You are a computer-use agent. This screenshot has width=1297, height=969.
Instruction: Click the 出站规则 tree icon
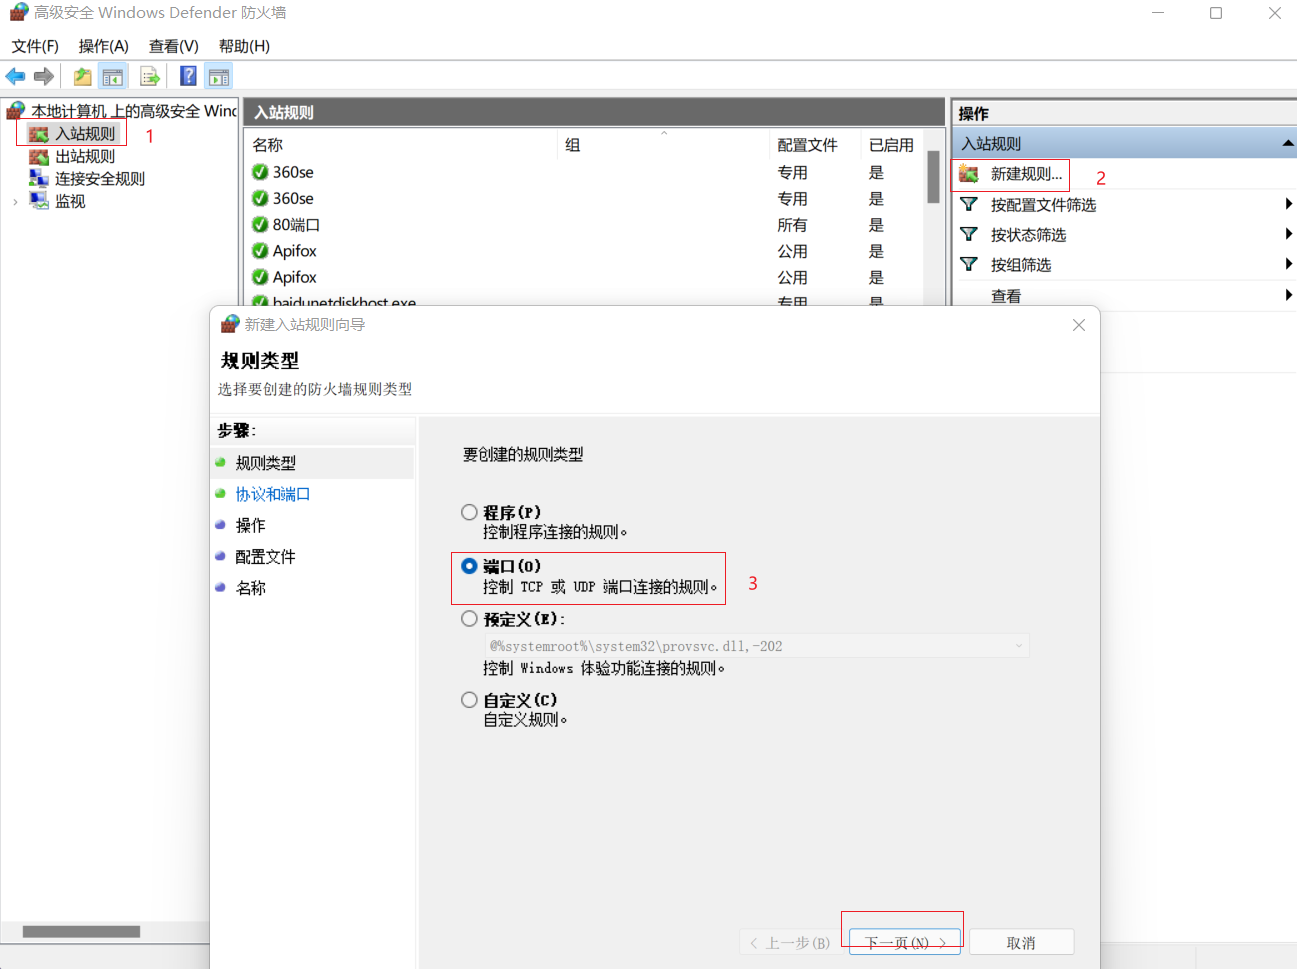click(x=39, y=157)
